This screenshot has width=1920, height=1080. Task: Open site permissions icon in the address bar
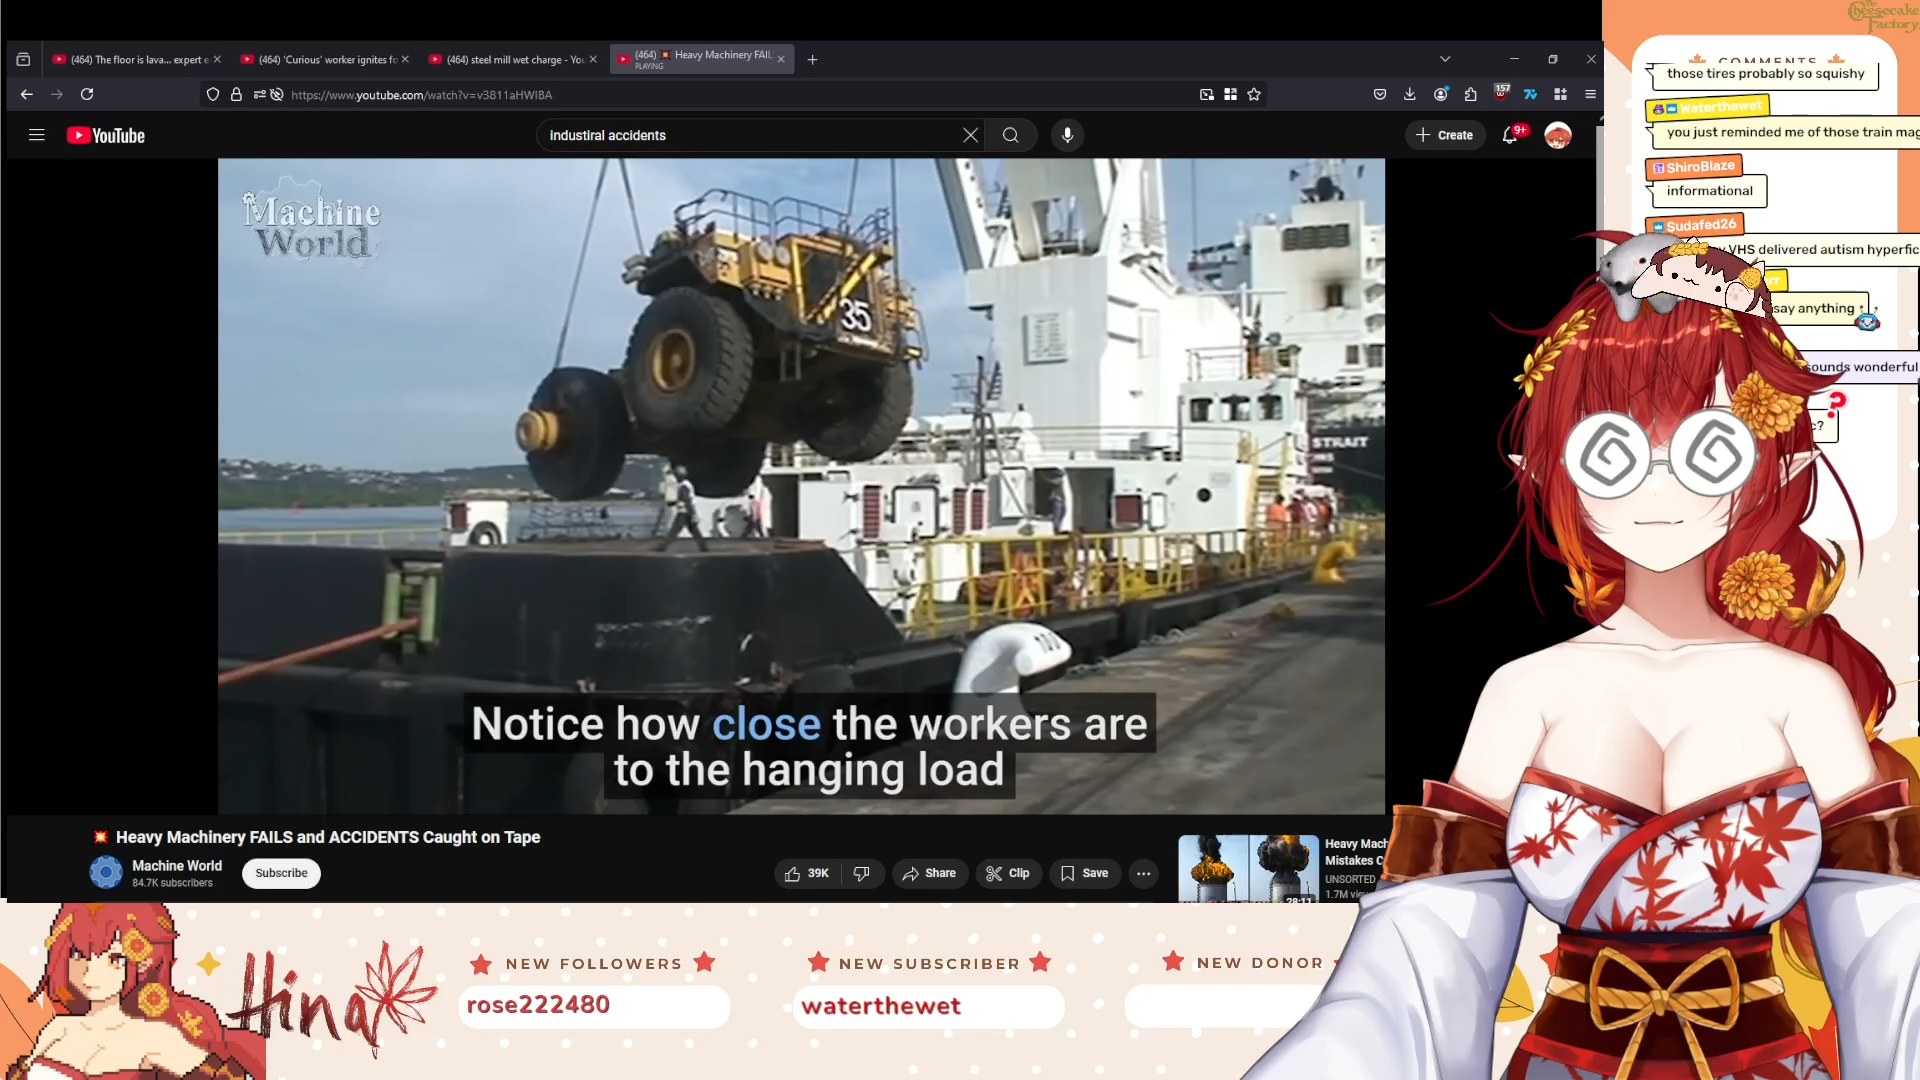point(259,95)
